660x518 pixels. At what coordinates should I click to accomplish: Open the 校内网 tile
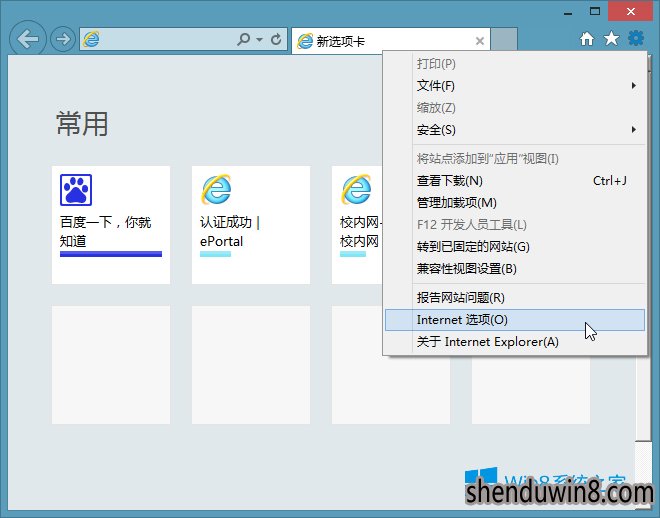pos(357,225)
